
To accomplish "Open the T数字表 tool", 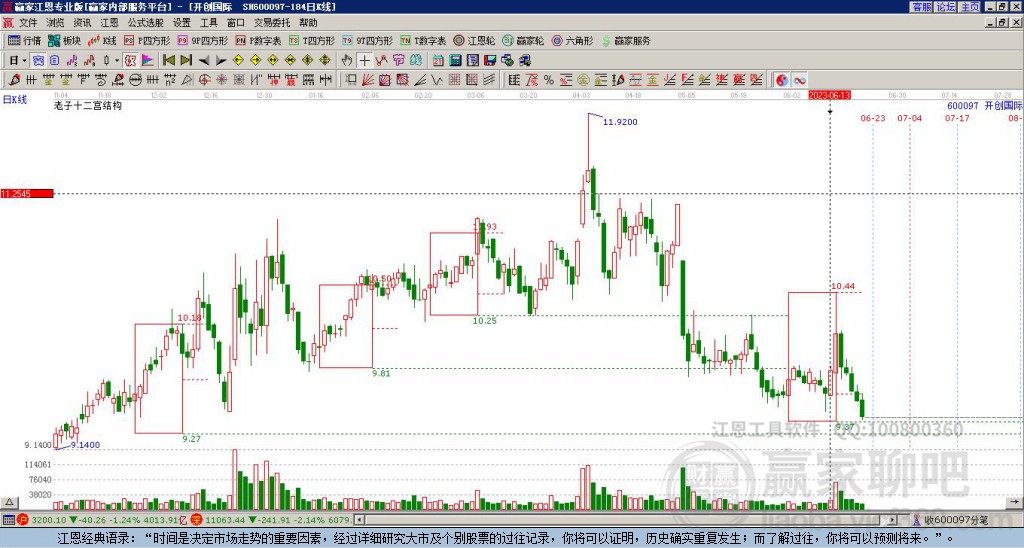I will tap(423, 40).
